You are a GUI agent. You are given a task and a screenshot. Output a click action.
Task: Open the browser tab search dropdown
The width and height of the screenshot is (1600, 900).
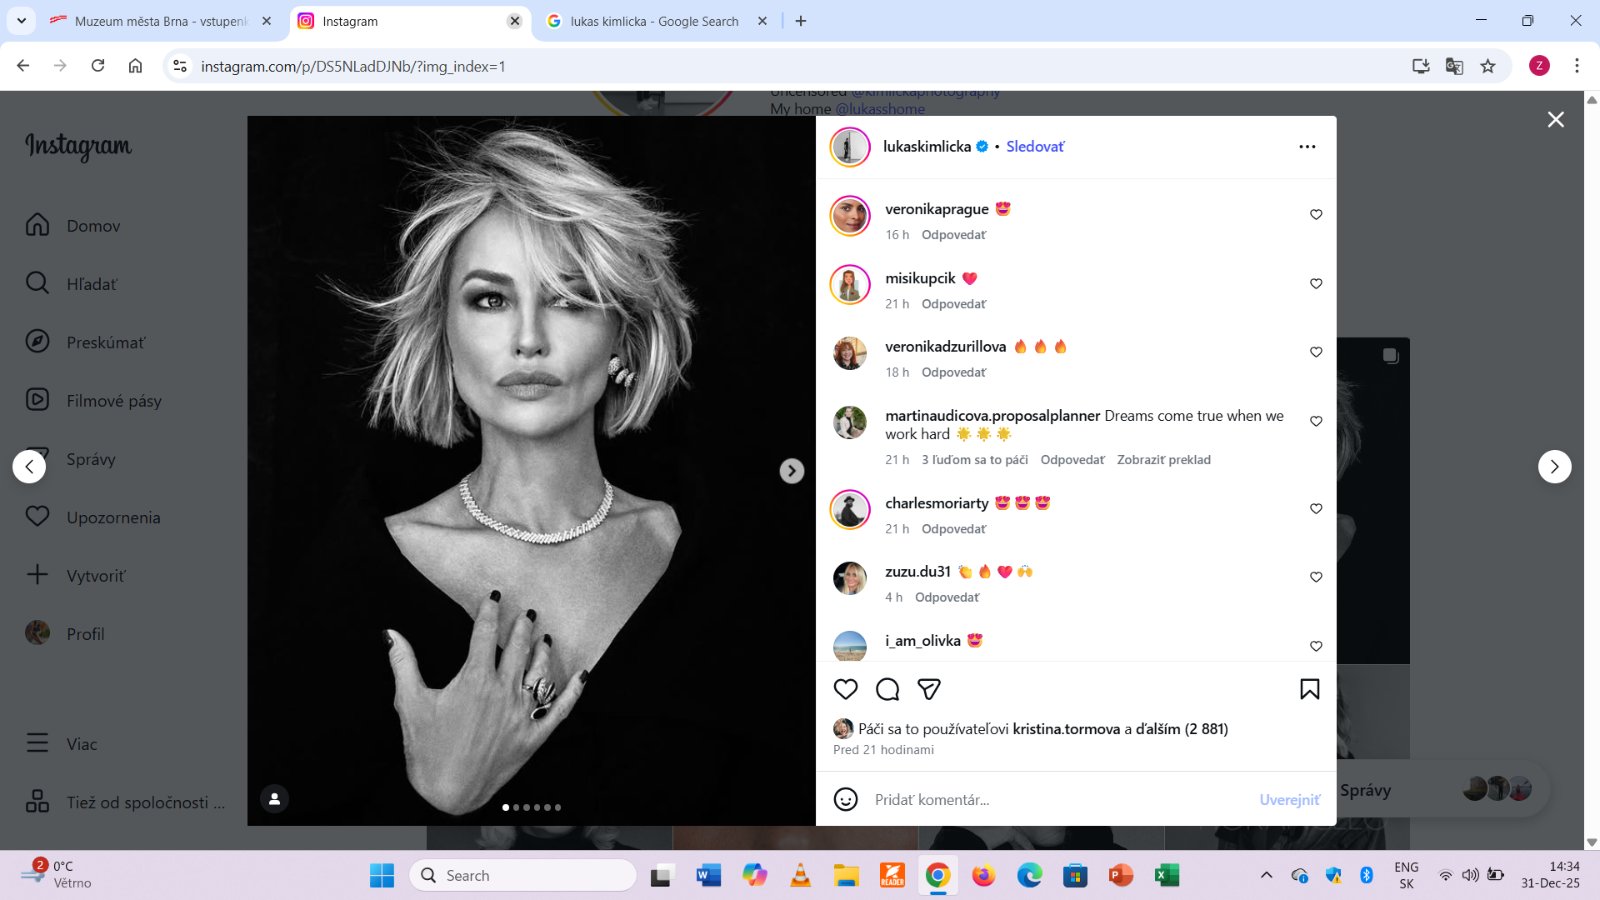coord(21,21)
